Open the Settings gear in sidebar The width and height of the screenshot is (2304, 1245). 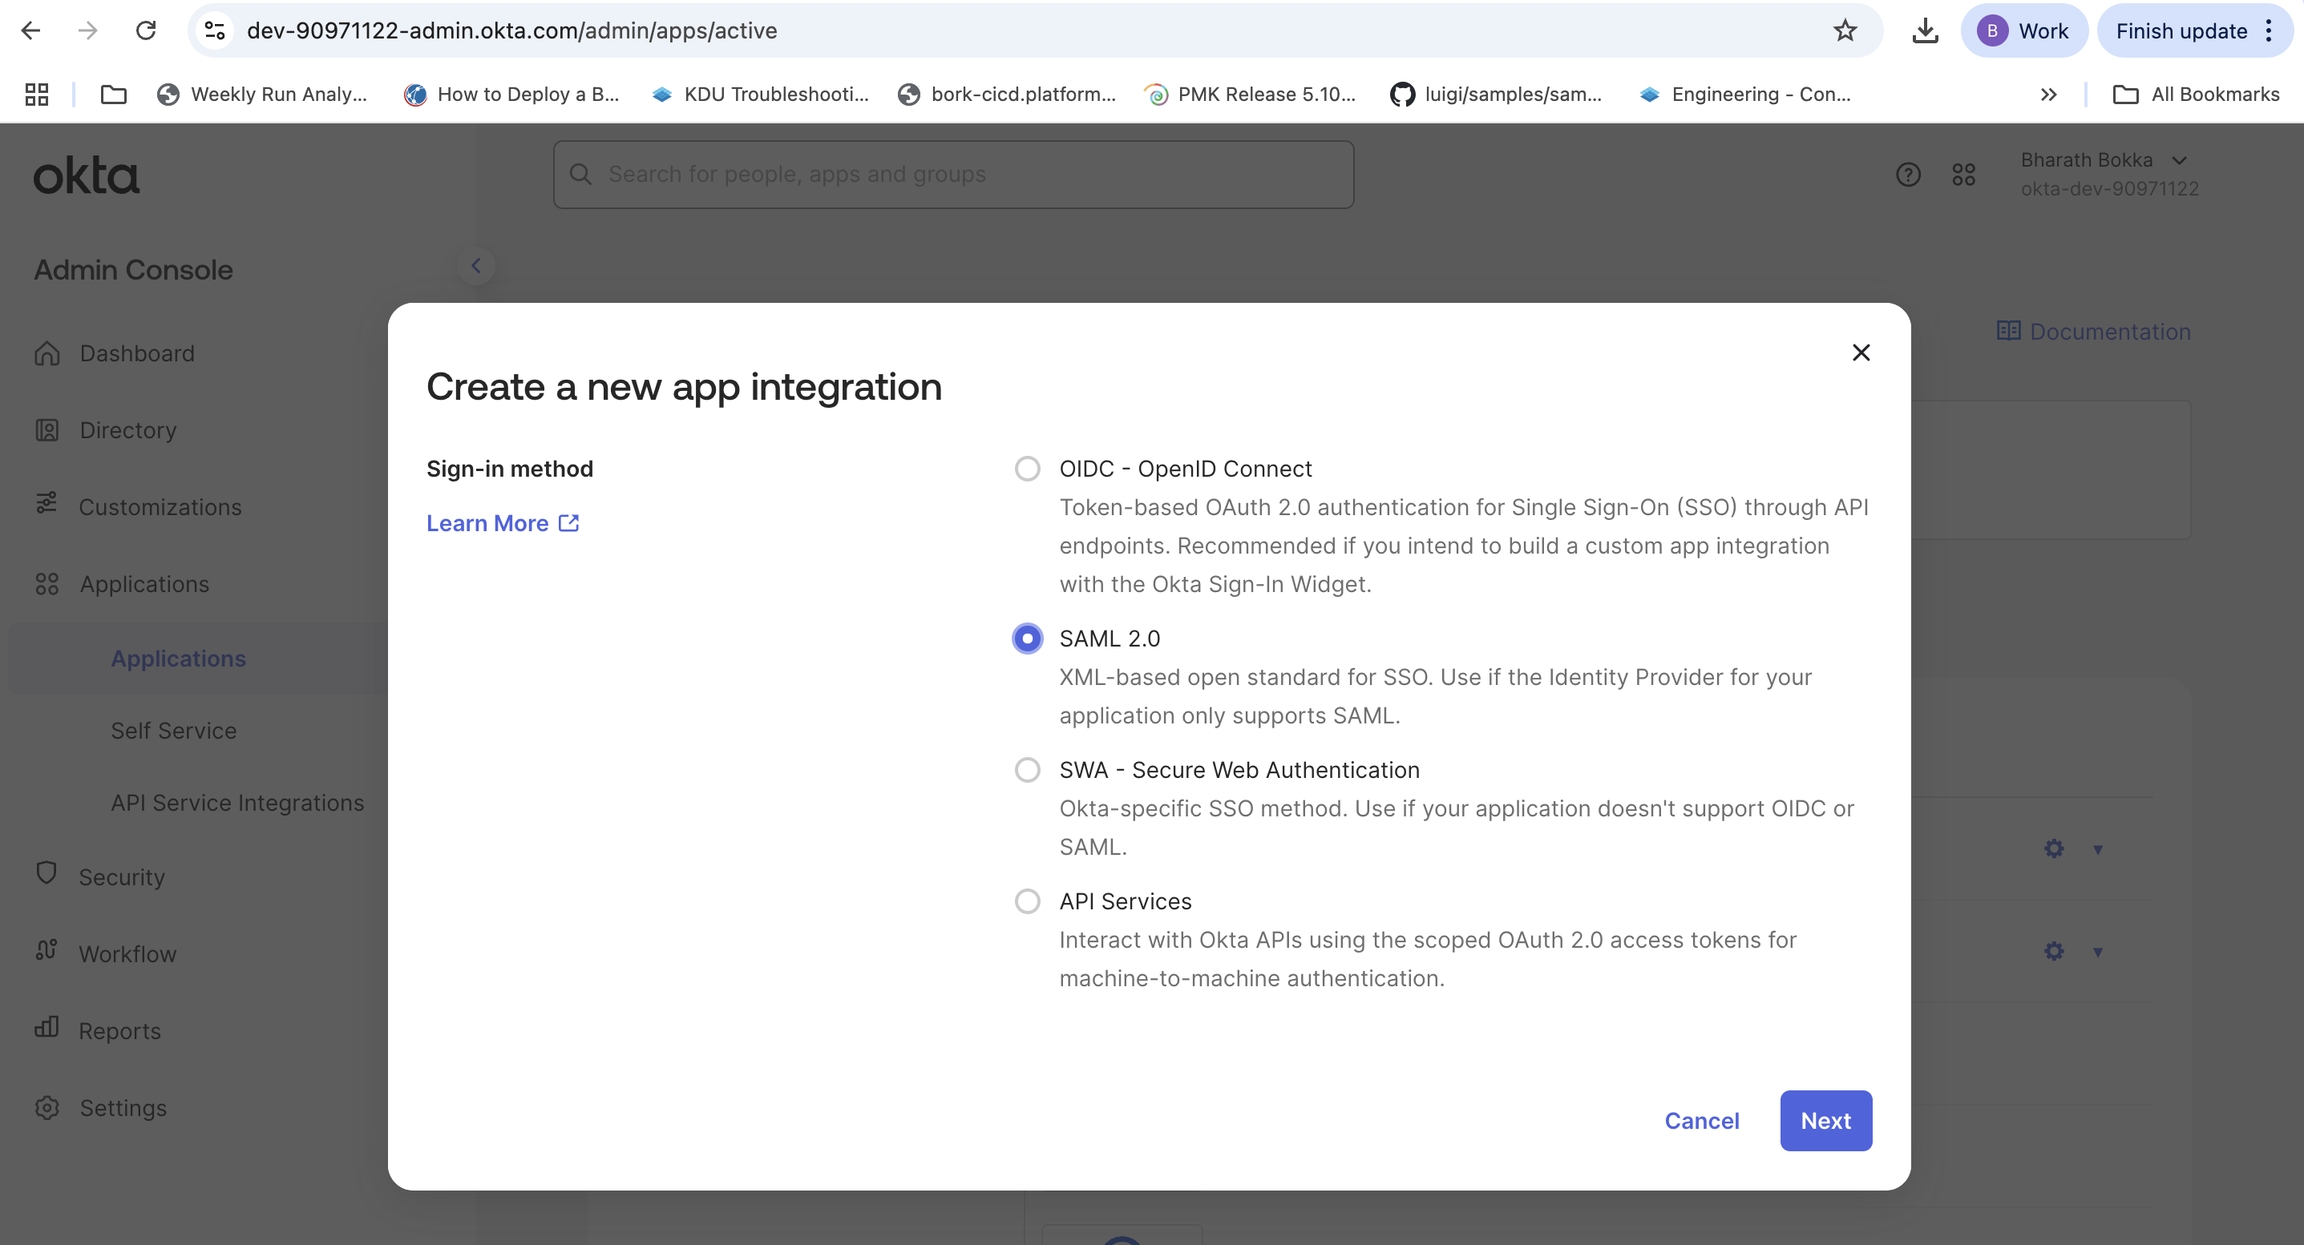click(x=47, y=1107)
